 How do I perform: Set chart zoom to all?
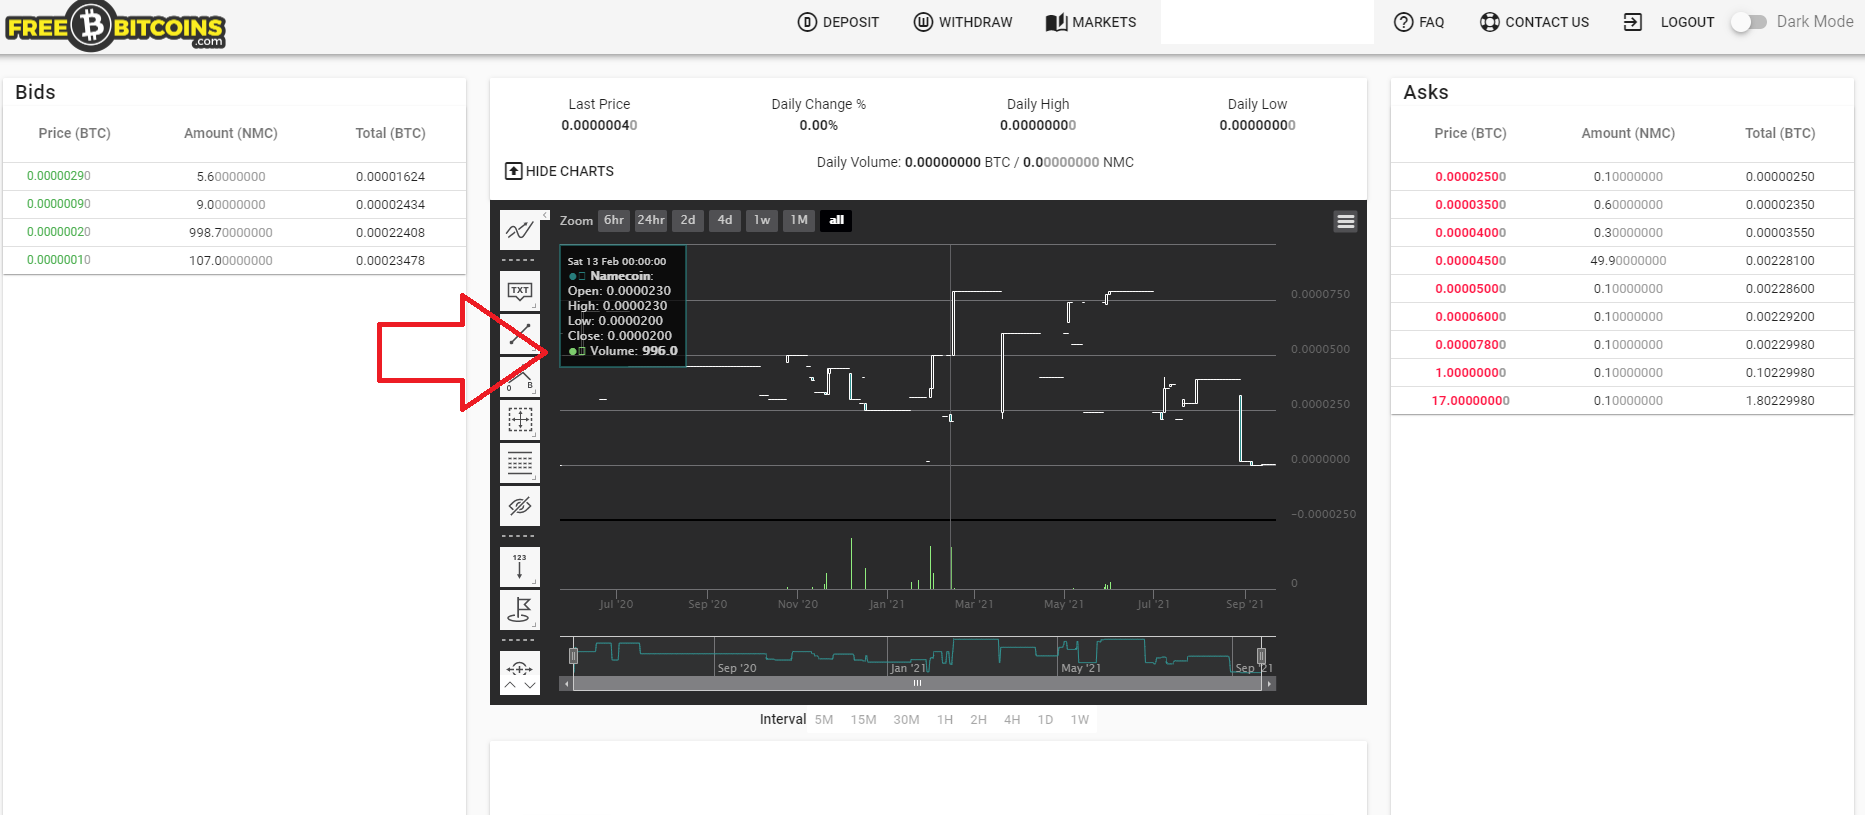click(x=836, y=220)
